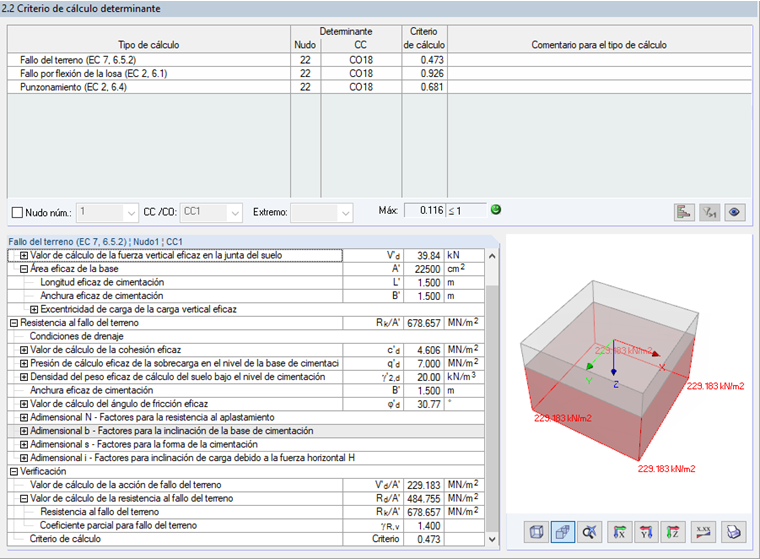This screenshot has height=560, width=760.
Task: Collapse the Verificación section
Action: pos(14,471)
